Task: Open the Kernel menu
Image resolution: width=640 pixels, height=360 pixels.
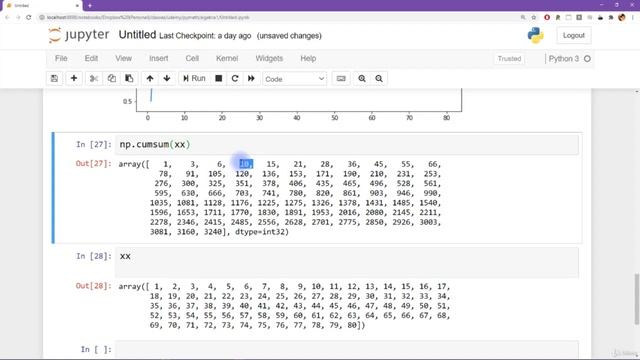Action: tap(227, 58)
